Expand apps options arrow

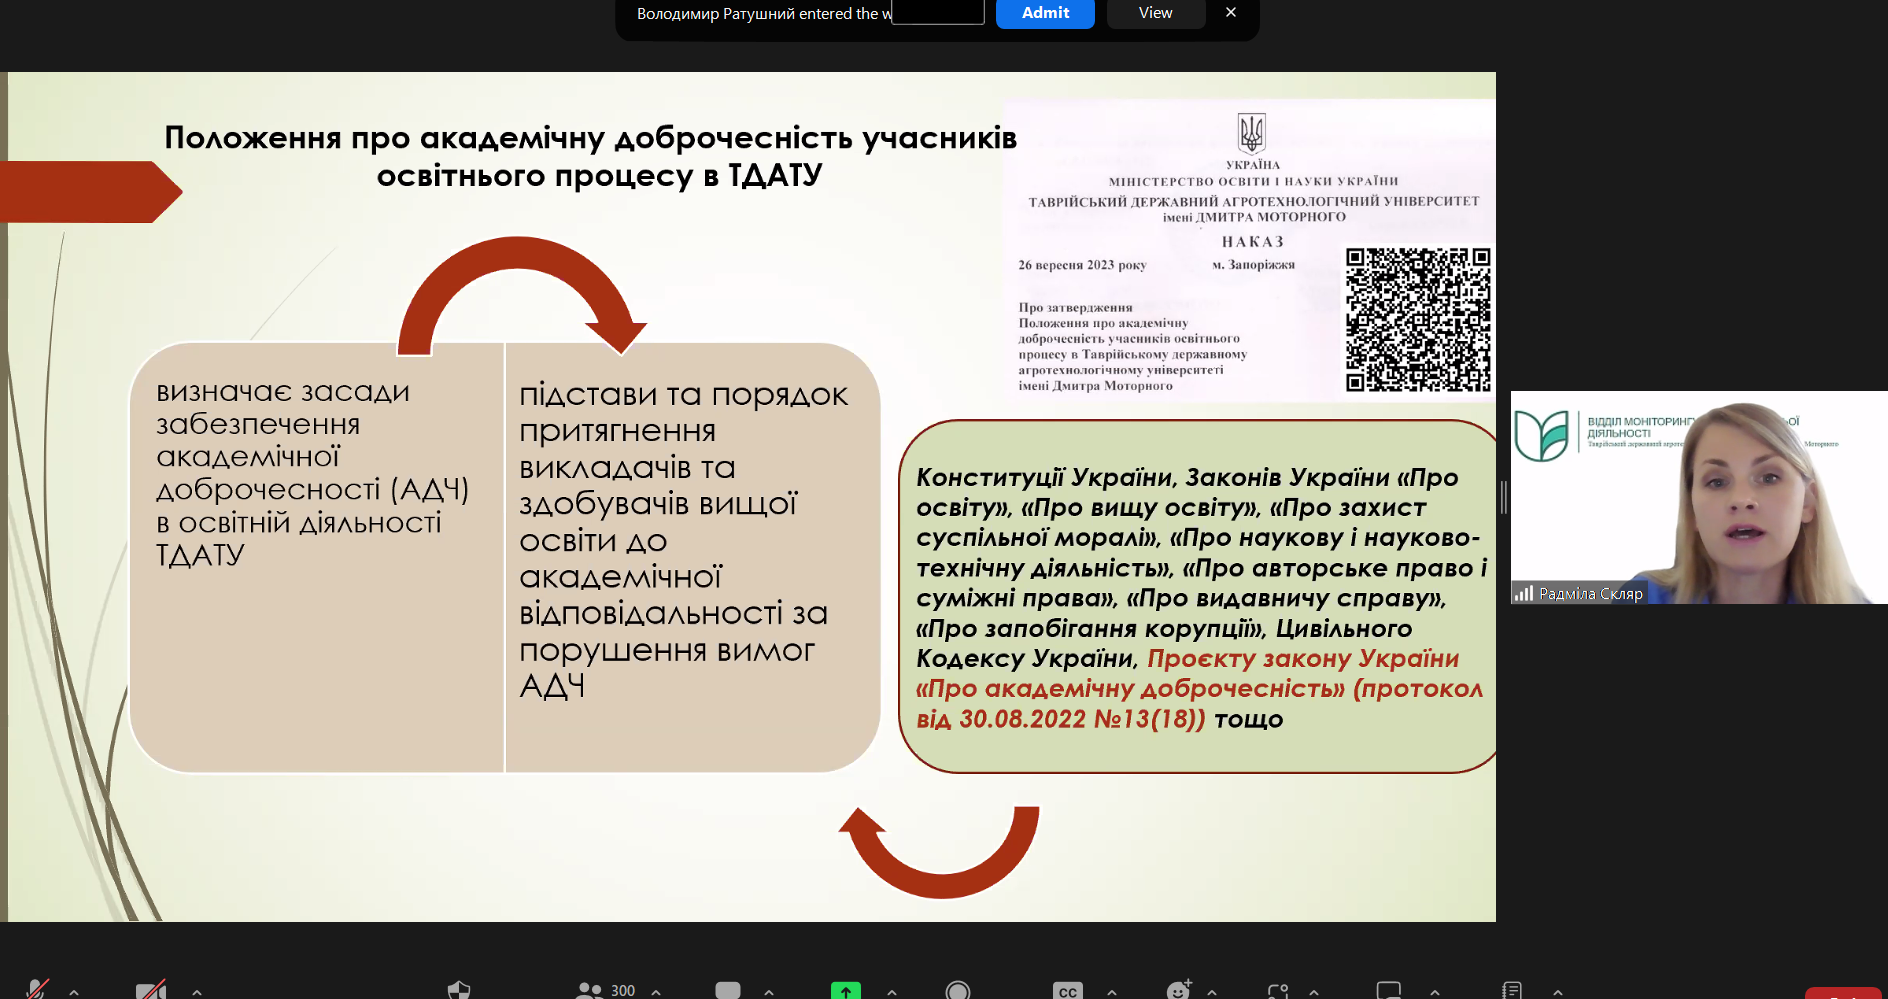click(1314, 992)
